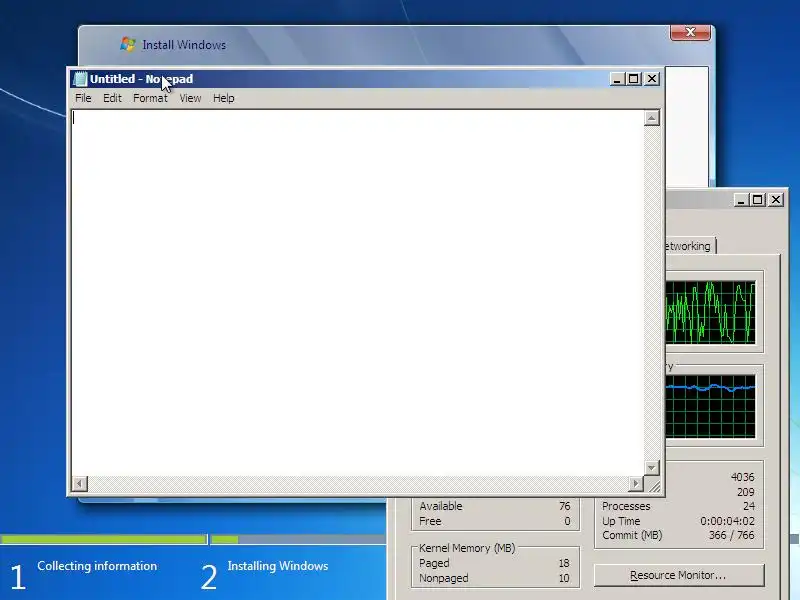This screenshot has width=800, height=600.
Task: Click the Notepad resize grip corner
Action: click(x=653, y=485)
